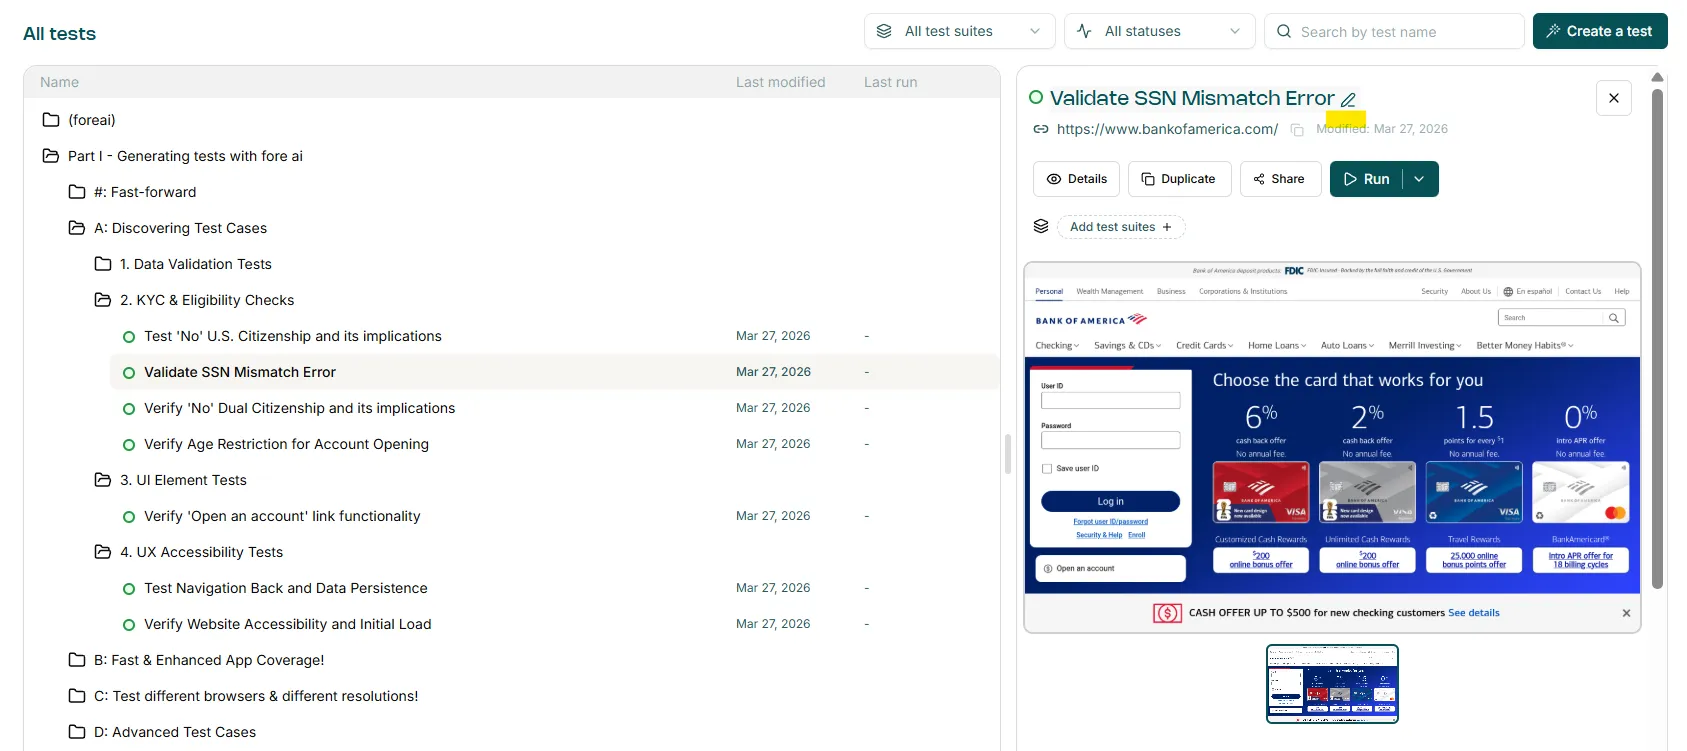The height and width of the screenshot is (751, 1687).
Task: Collapse 4. UX Accessibility Tests folder
Action: point(201,552)
